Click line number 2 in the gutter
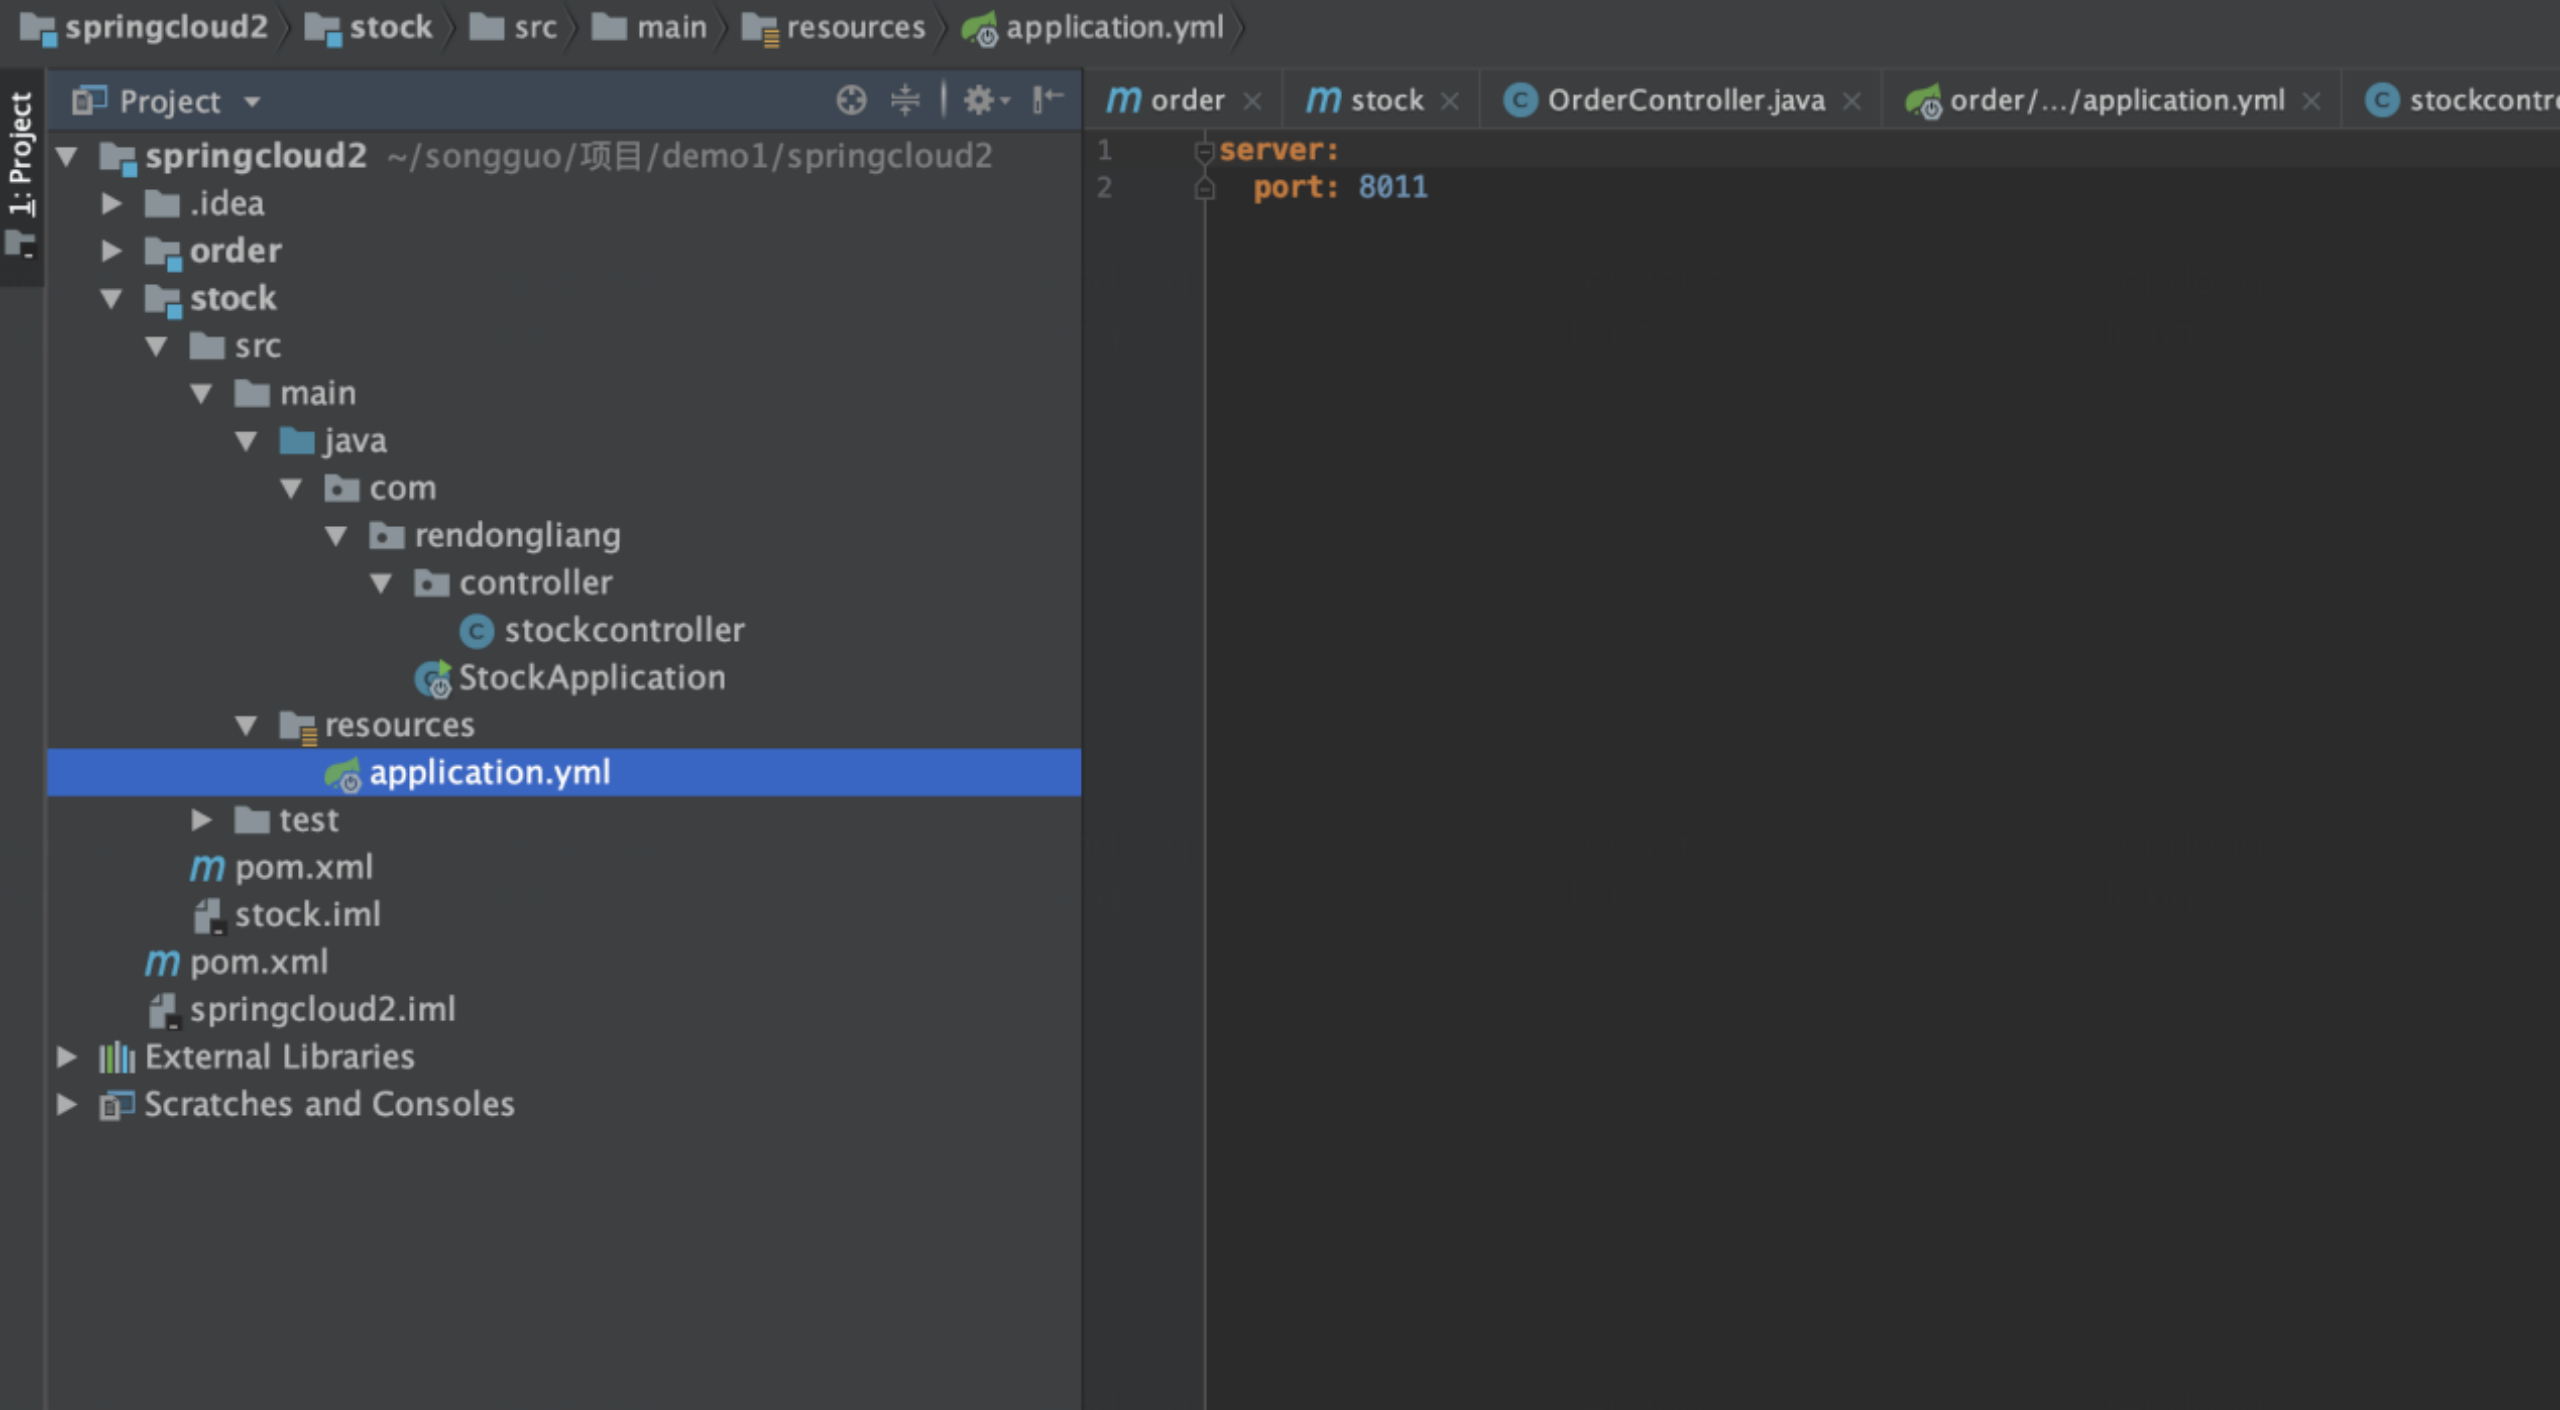Image resolution: width=2560 pixels, height=1410 pixels. [x=1104, y=187]
